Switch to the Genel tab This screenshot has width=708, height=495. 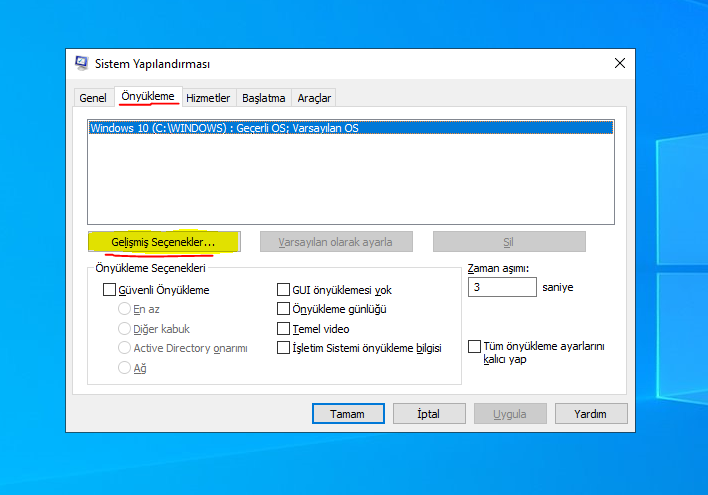93,98
